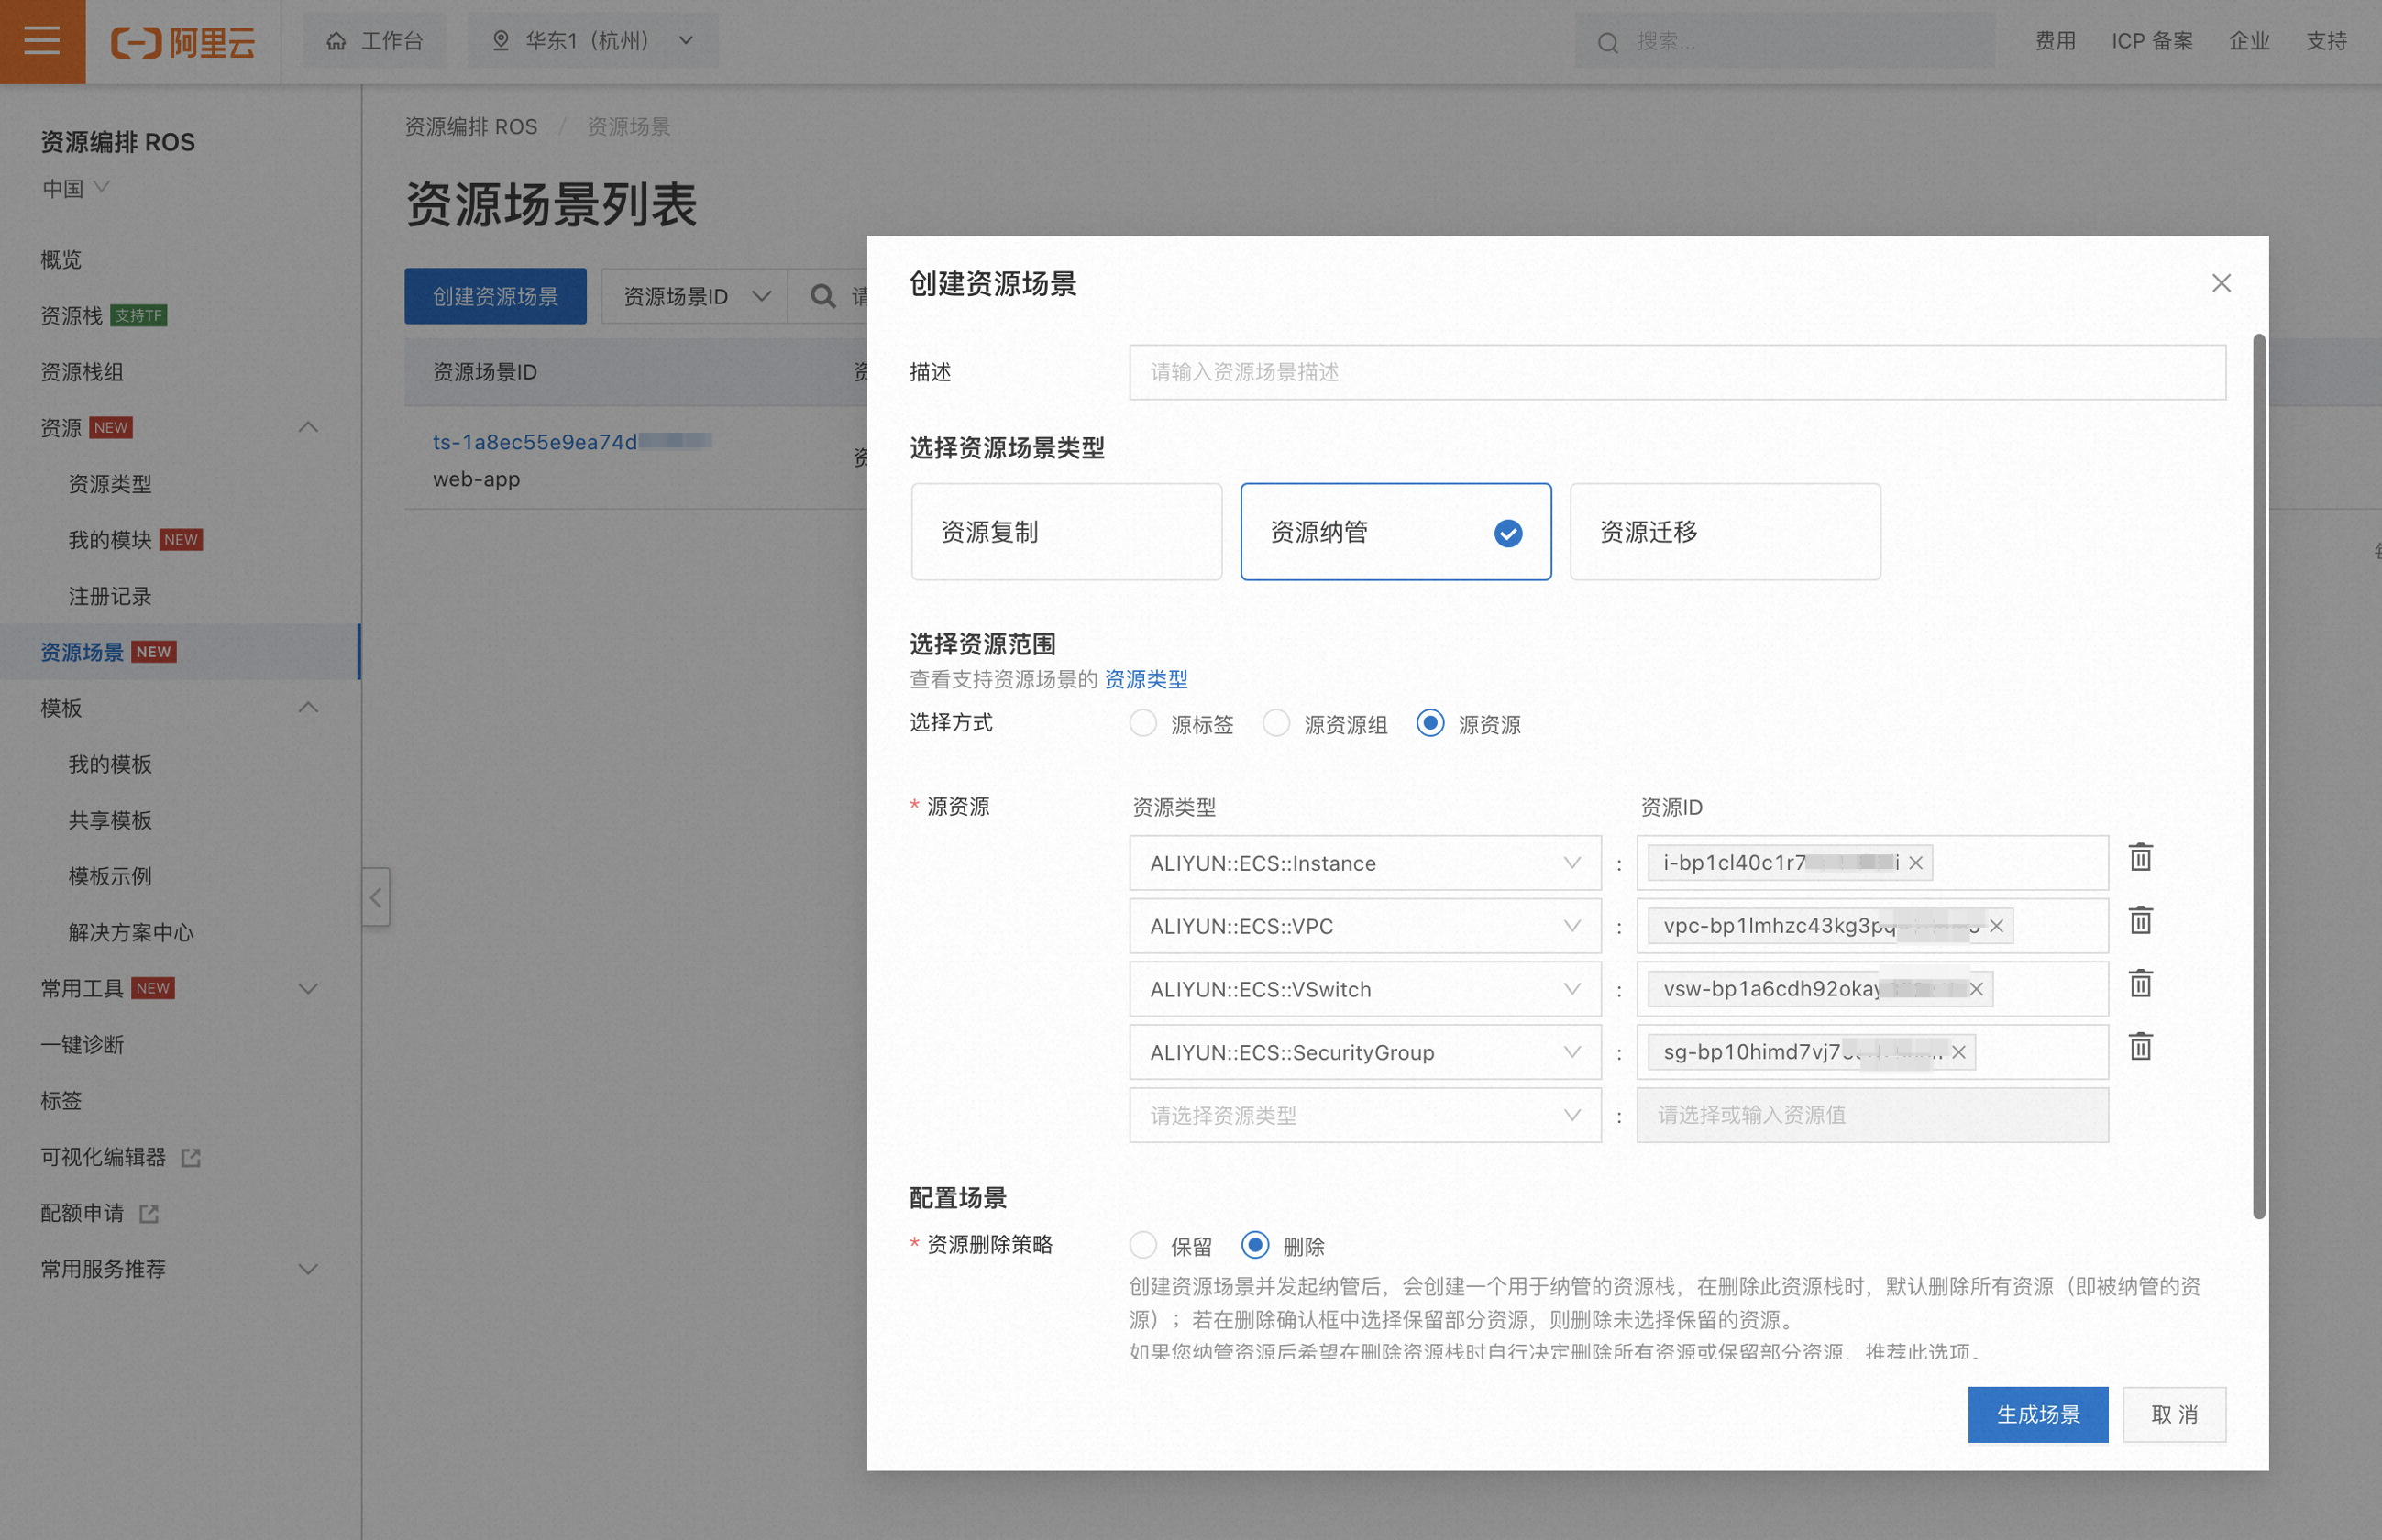Choose 保留 for resource deletion policy

click(1143, 1245)
